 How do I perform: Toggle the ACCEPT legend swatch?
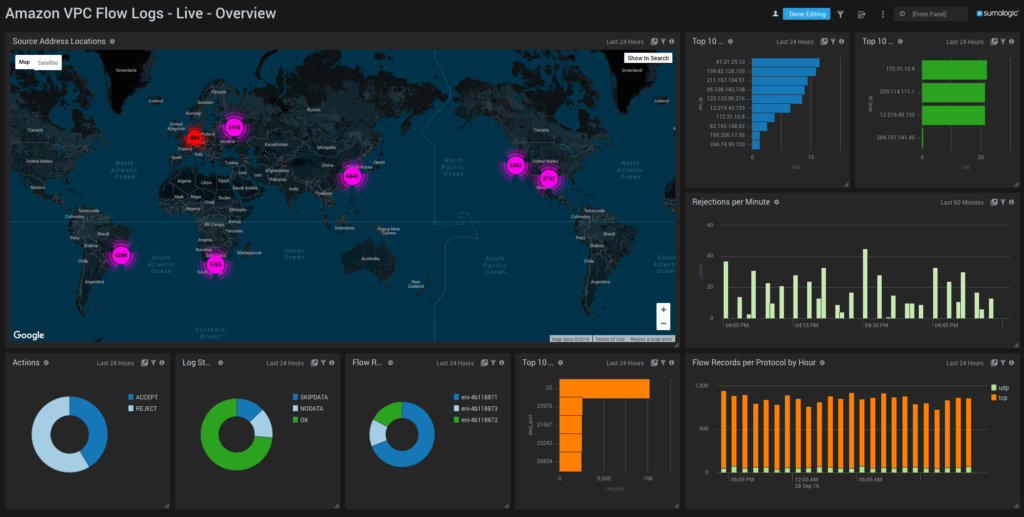coord(131,397)
